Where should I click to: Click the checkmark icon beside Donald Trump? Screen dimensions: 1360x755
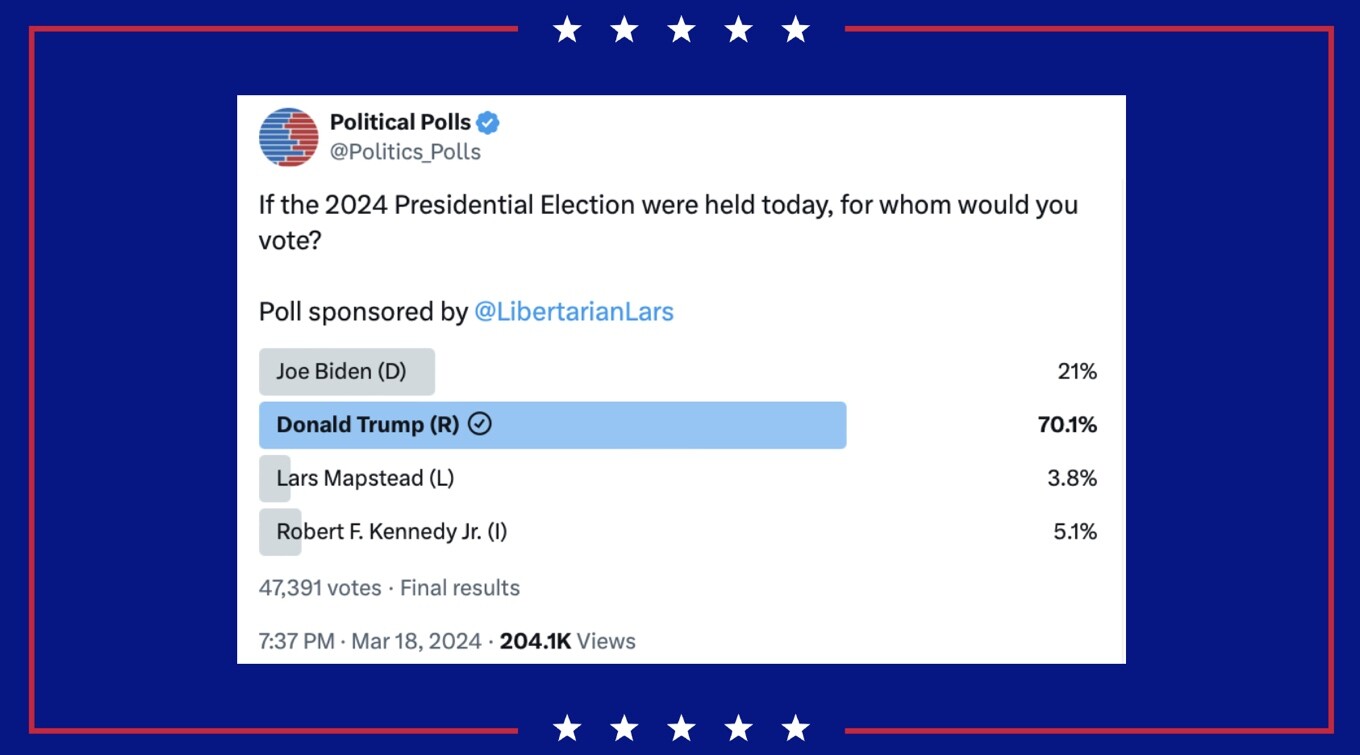480,424
